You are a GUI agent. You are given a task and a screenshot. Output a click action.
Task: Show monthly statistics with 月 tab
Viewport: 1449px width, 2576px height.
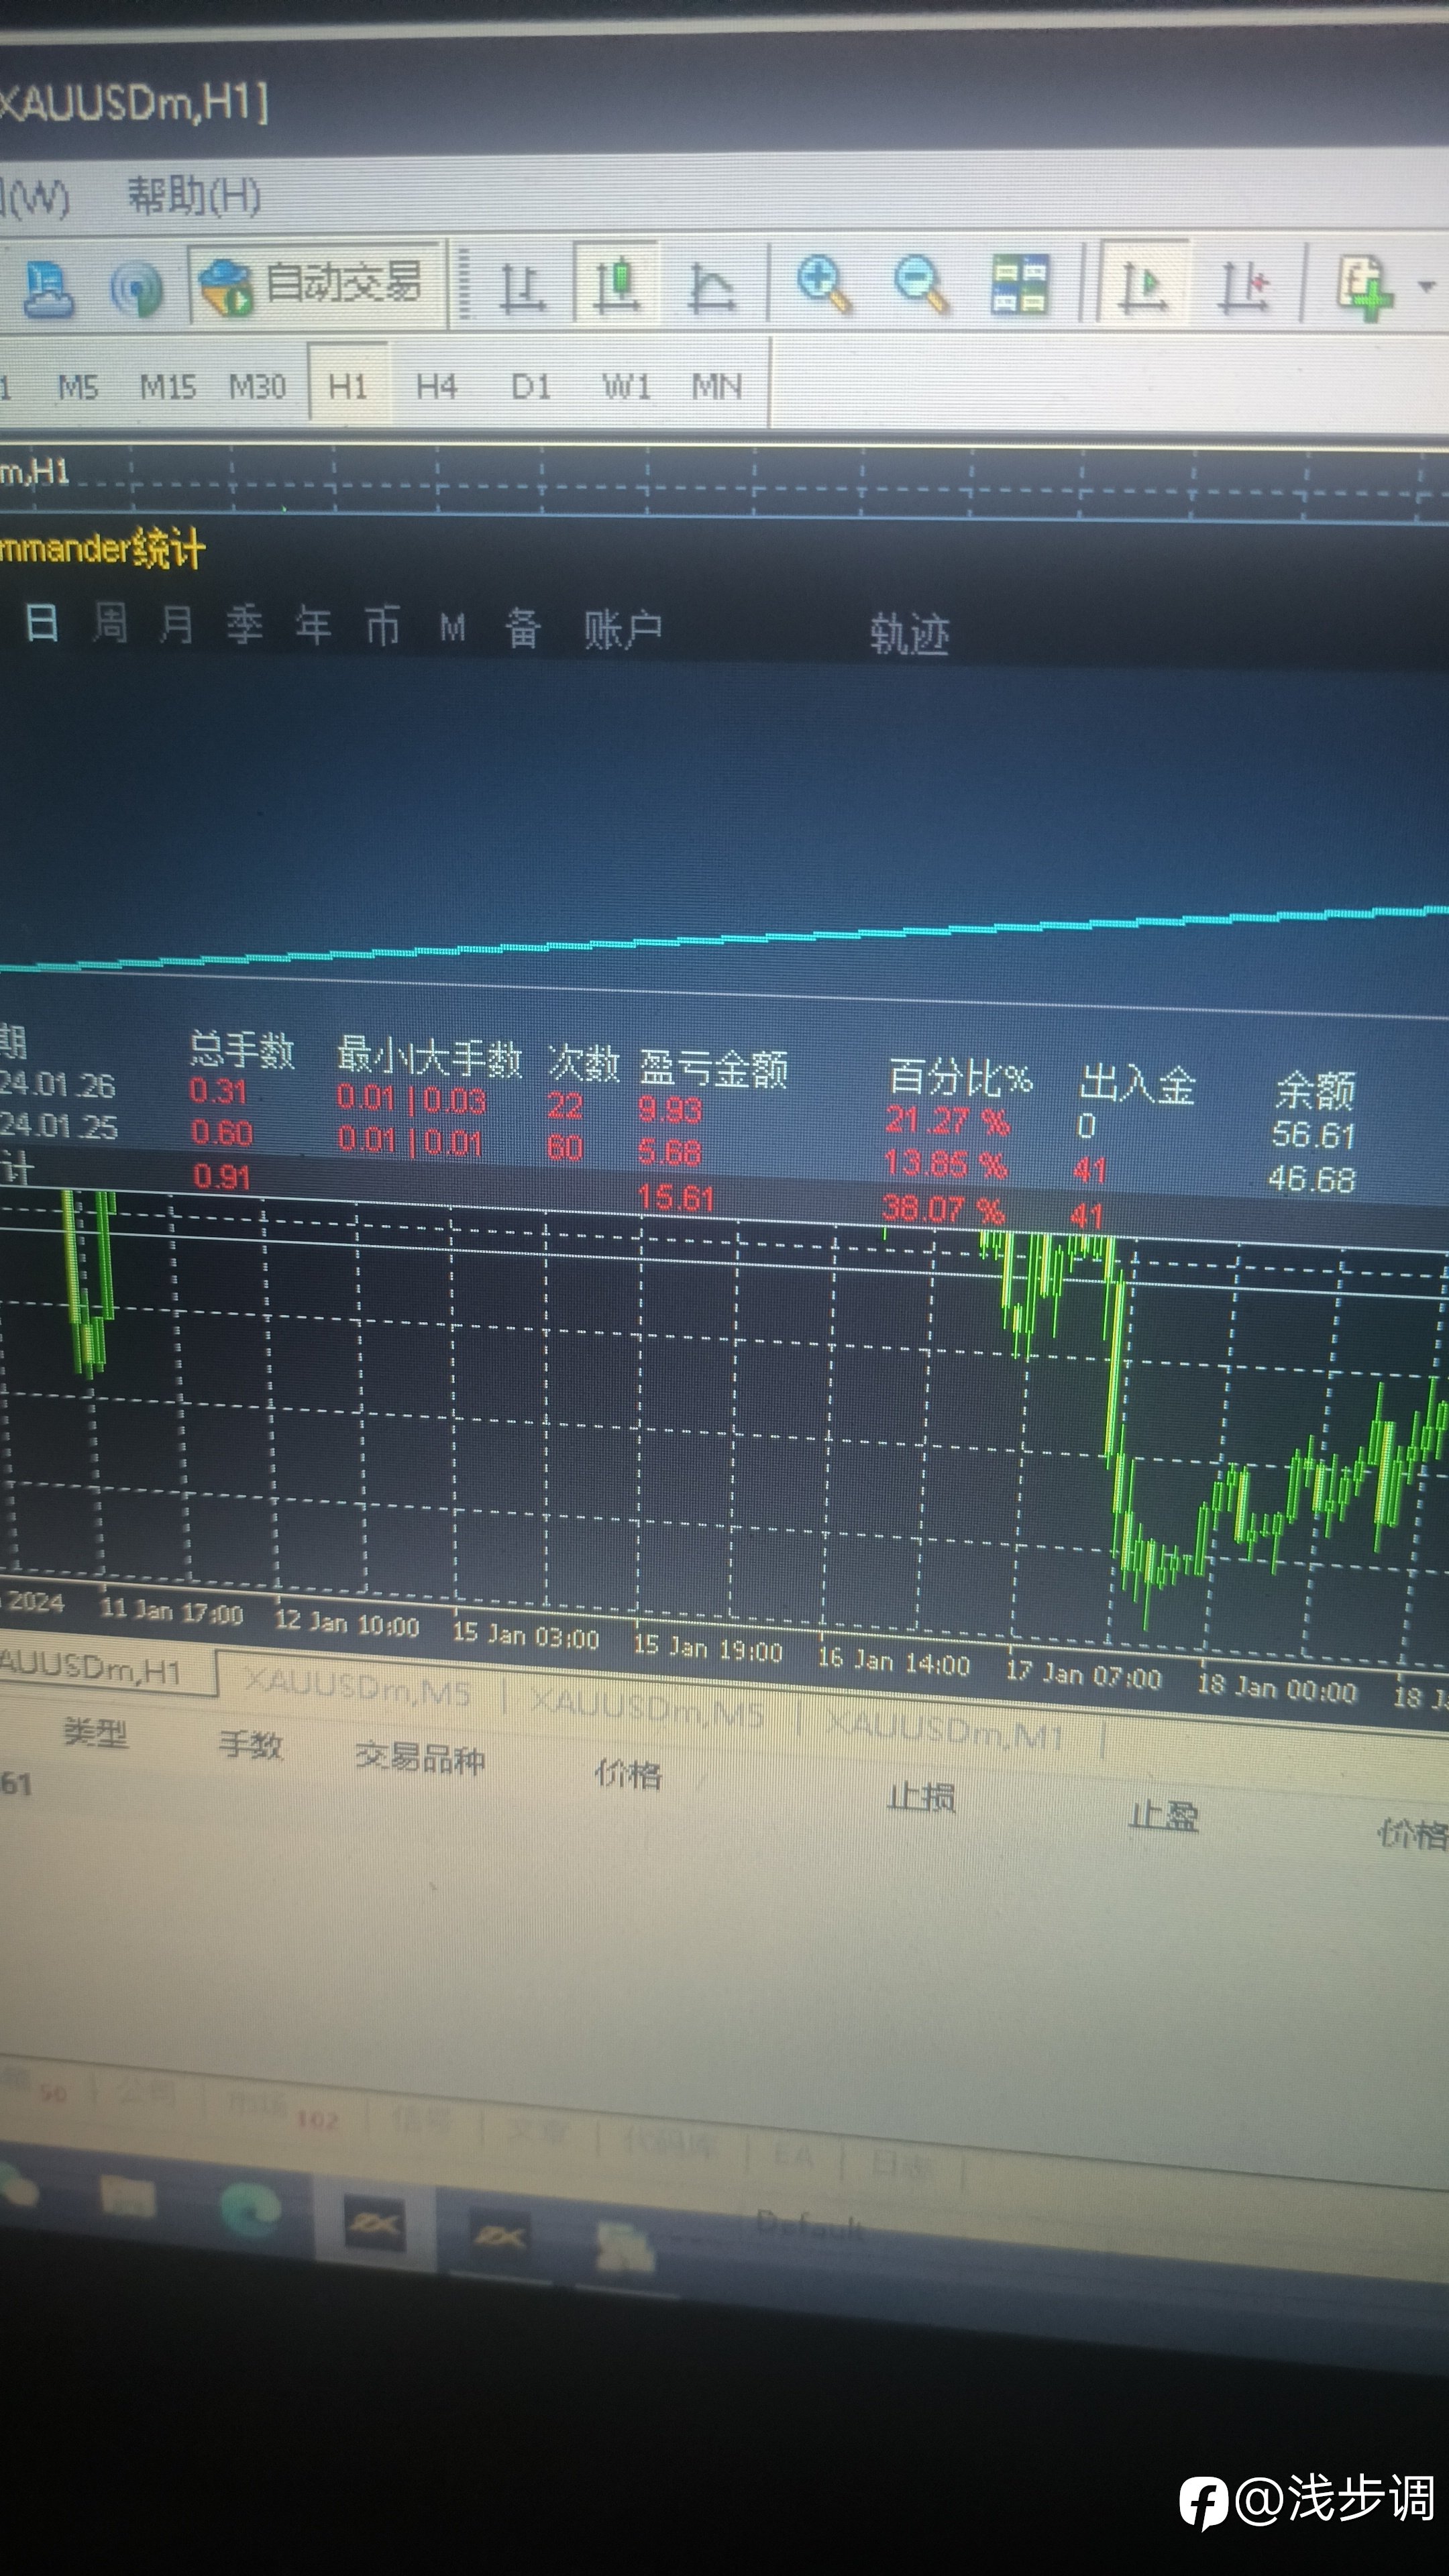tap(177, 625)
